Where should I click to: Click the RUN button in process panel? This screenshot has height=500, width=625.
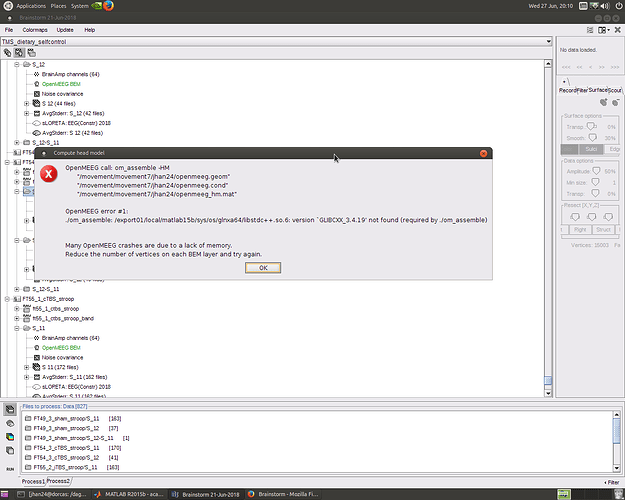10,467
